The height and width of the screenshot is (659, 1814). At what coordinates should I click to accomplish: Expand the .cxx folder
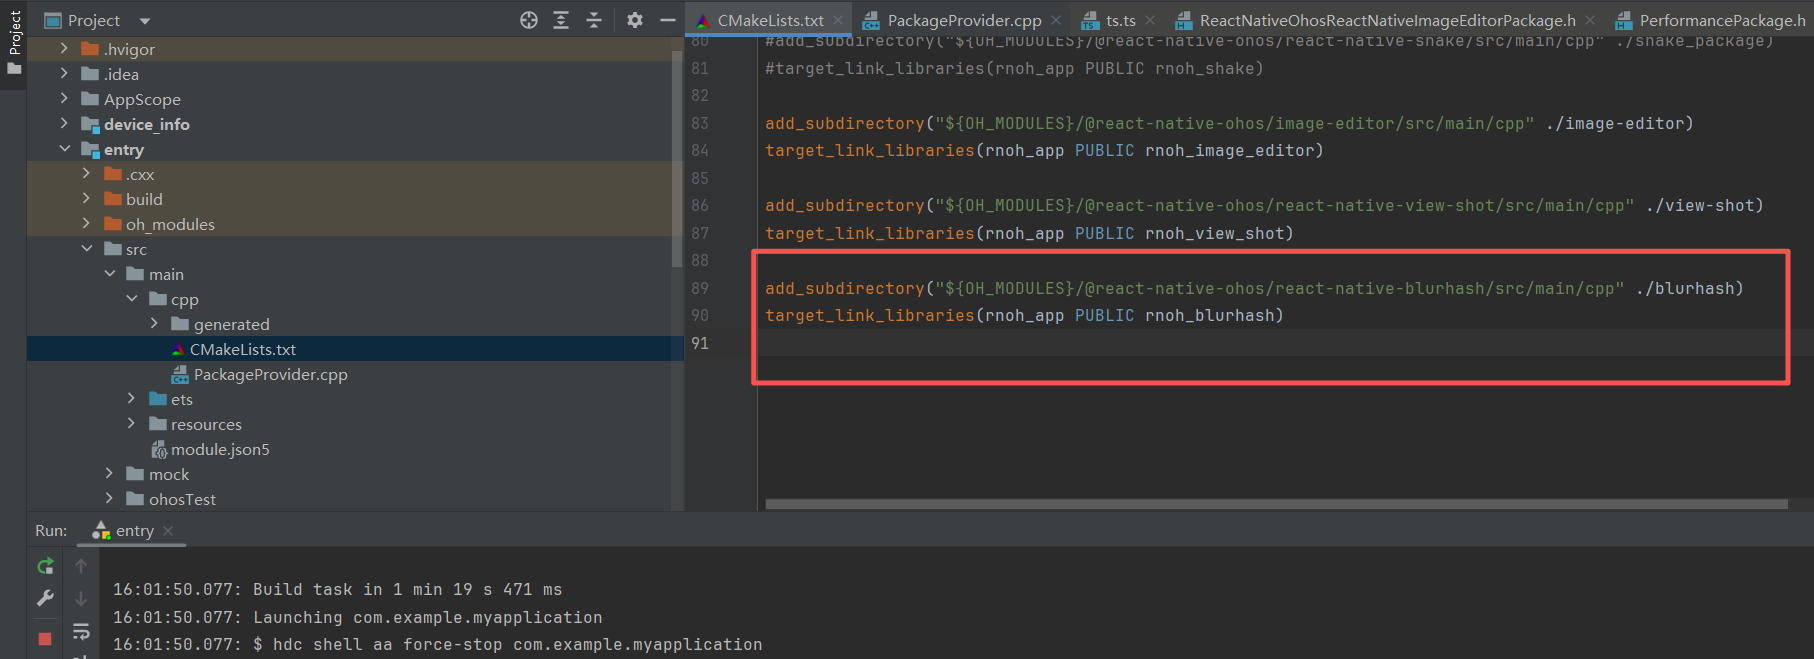pos(86,173)
